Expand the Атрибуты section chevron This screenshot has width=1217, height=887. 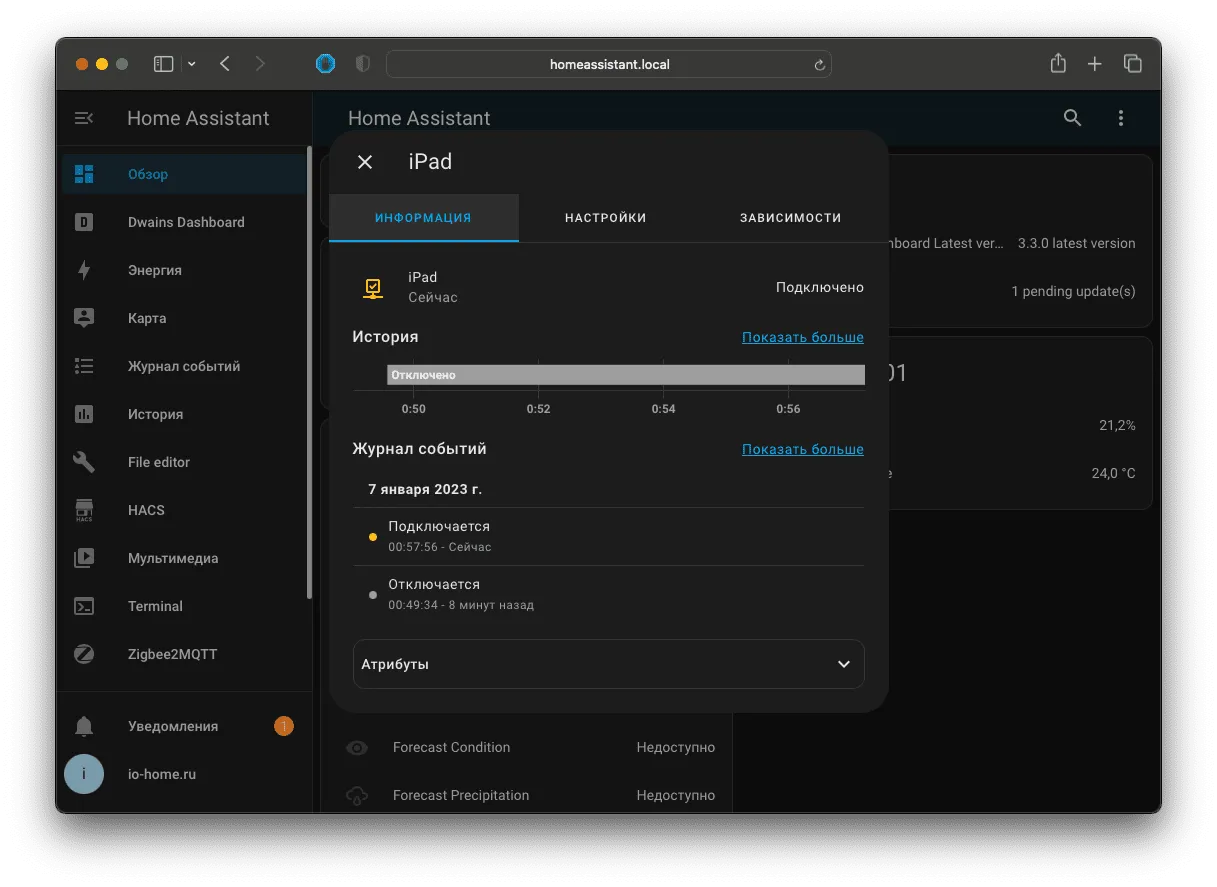point(843,664)
